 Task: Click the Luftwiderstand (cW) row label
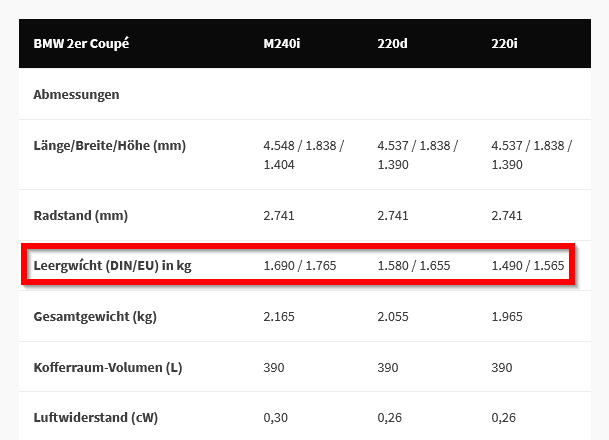click(x=95, y=418)
